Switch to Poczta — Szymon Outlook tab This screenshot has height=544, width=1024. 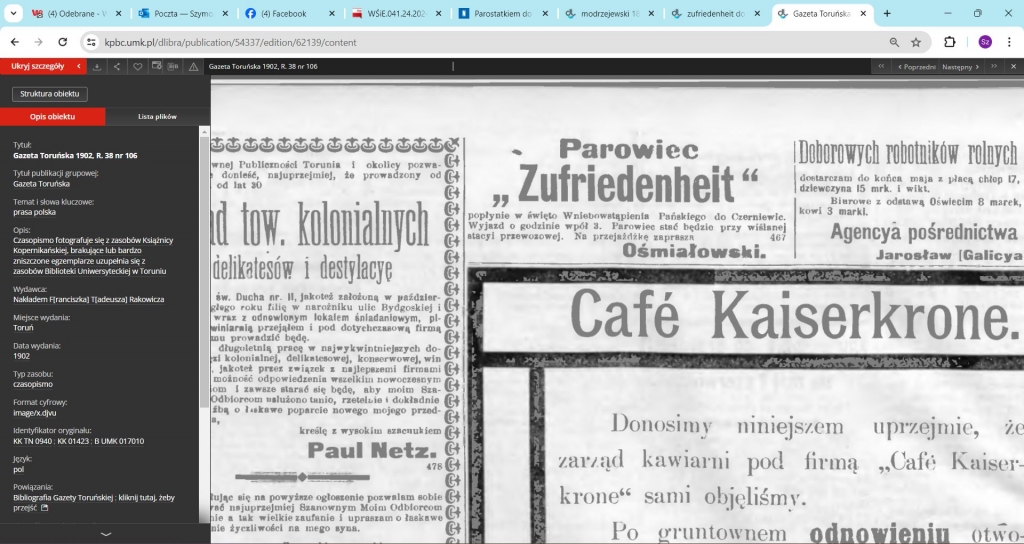tap(184, 13)
